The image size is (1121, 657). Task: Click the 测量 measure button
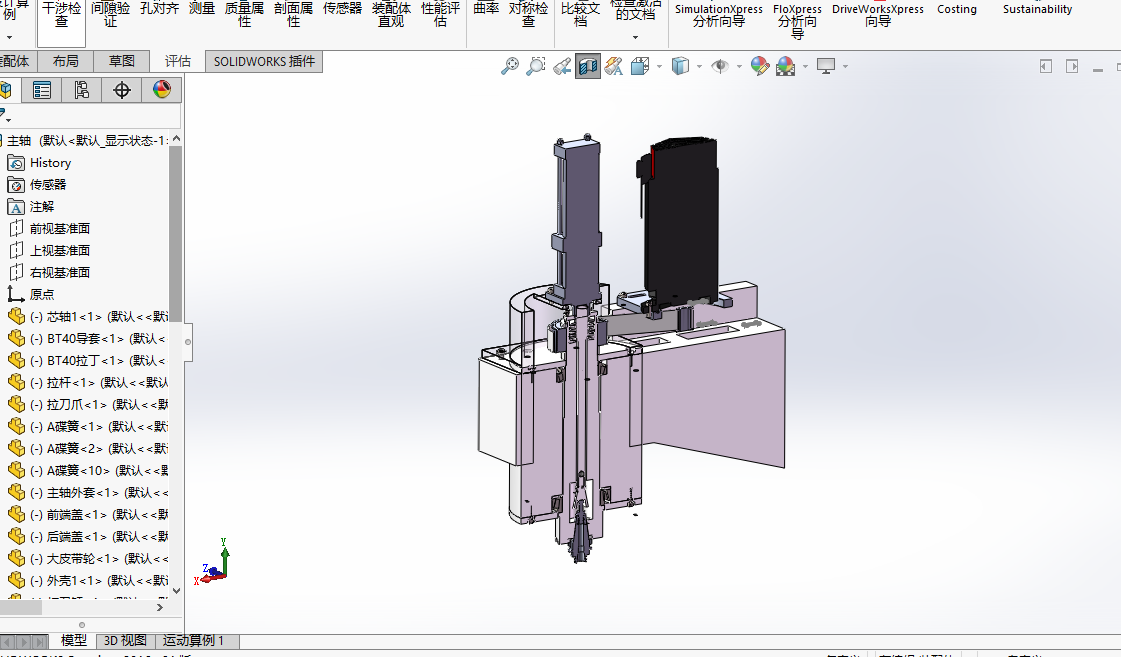point(202,9)
